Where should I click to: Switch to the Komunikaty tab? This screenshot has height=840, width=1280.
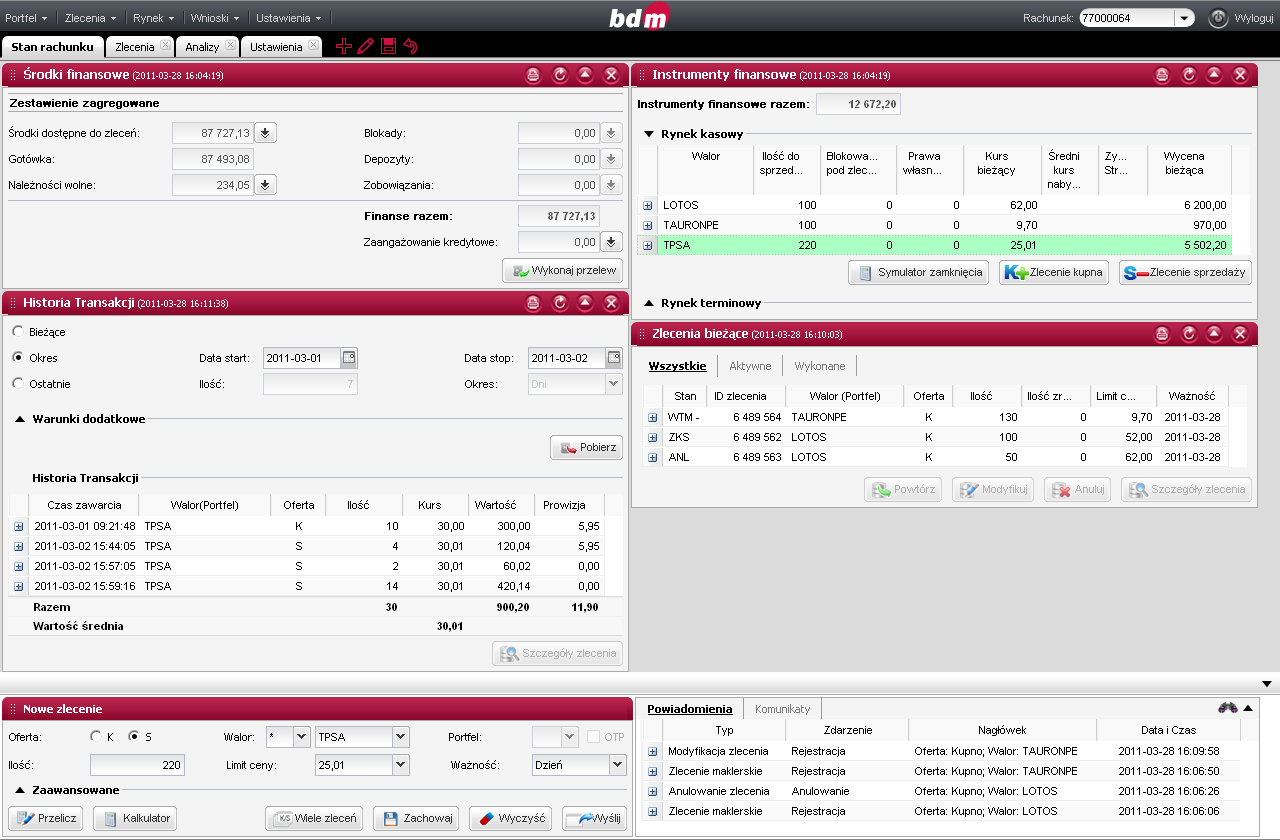[783, 708]
